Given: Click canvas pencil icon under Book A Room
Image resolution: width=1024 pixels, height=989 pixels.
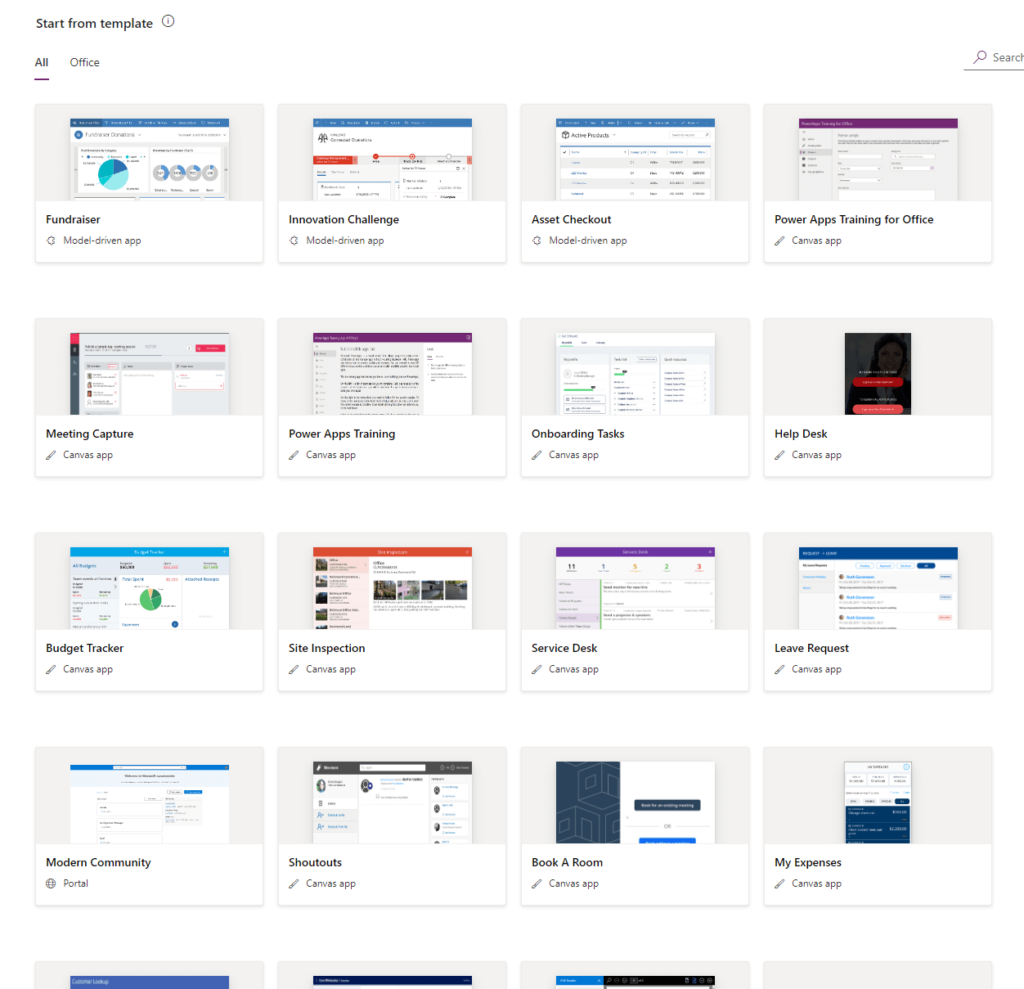Looking at the screenshot, I should [x=537, y=883].
